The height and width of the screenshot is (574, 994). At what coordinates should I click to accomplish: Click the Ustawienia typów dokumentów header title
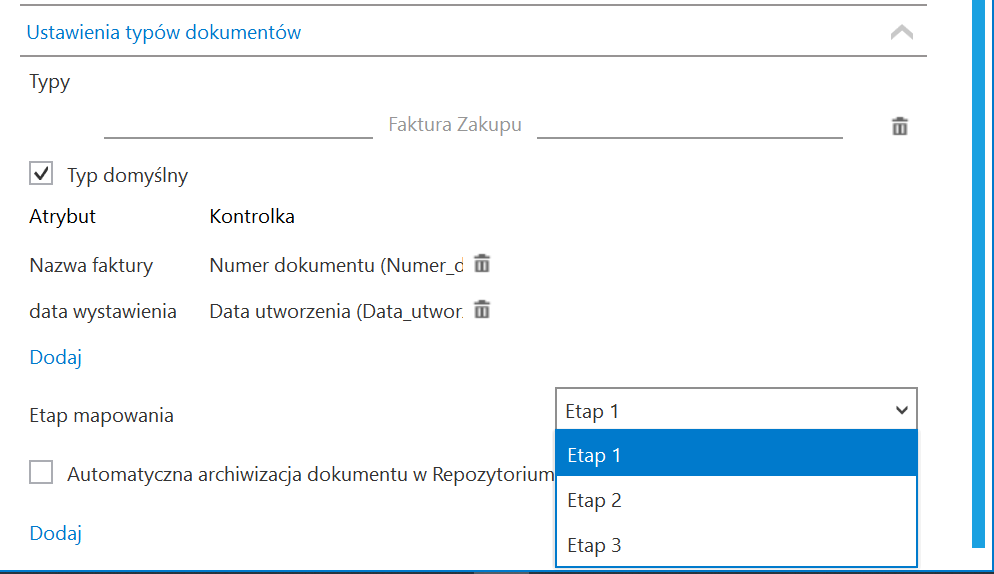tap(164, 32)
